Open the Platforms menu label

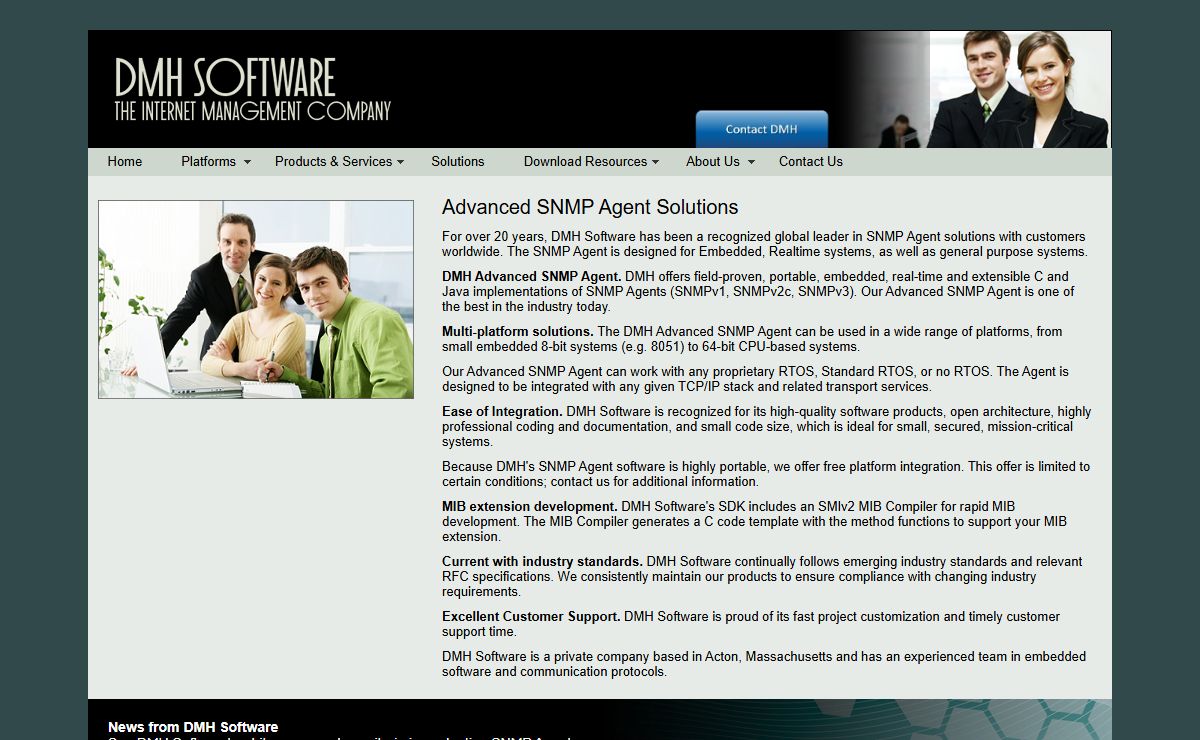click(x=208, y=162)
